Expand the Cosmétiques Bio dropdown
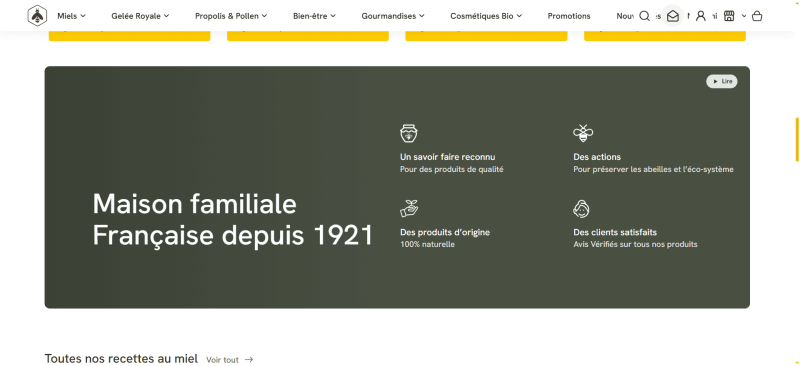 [x=486, y=16]
